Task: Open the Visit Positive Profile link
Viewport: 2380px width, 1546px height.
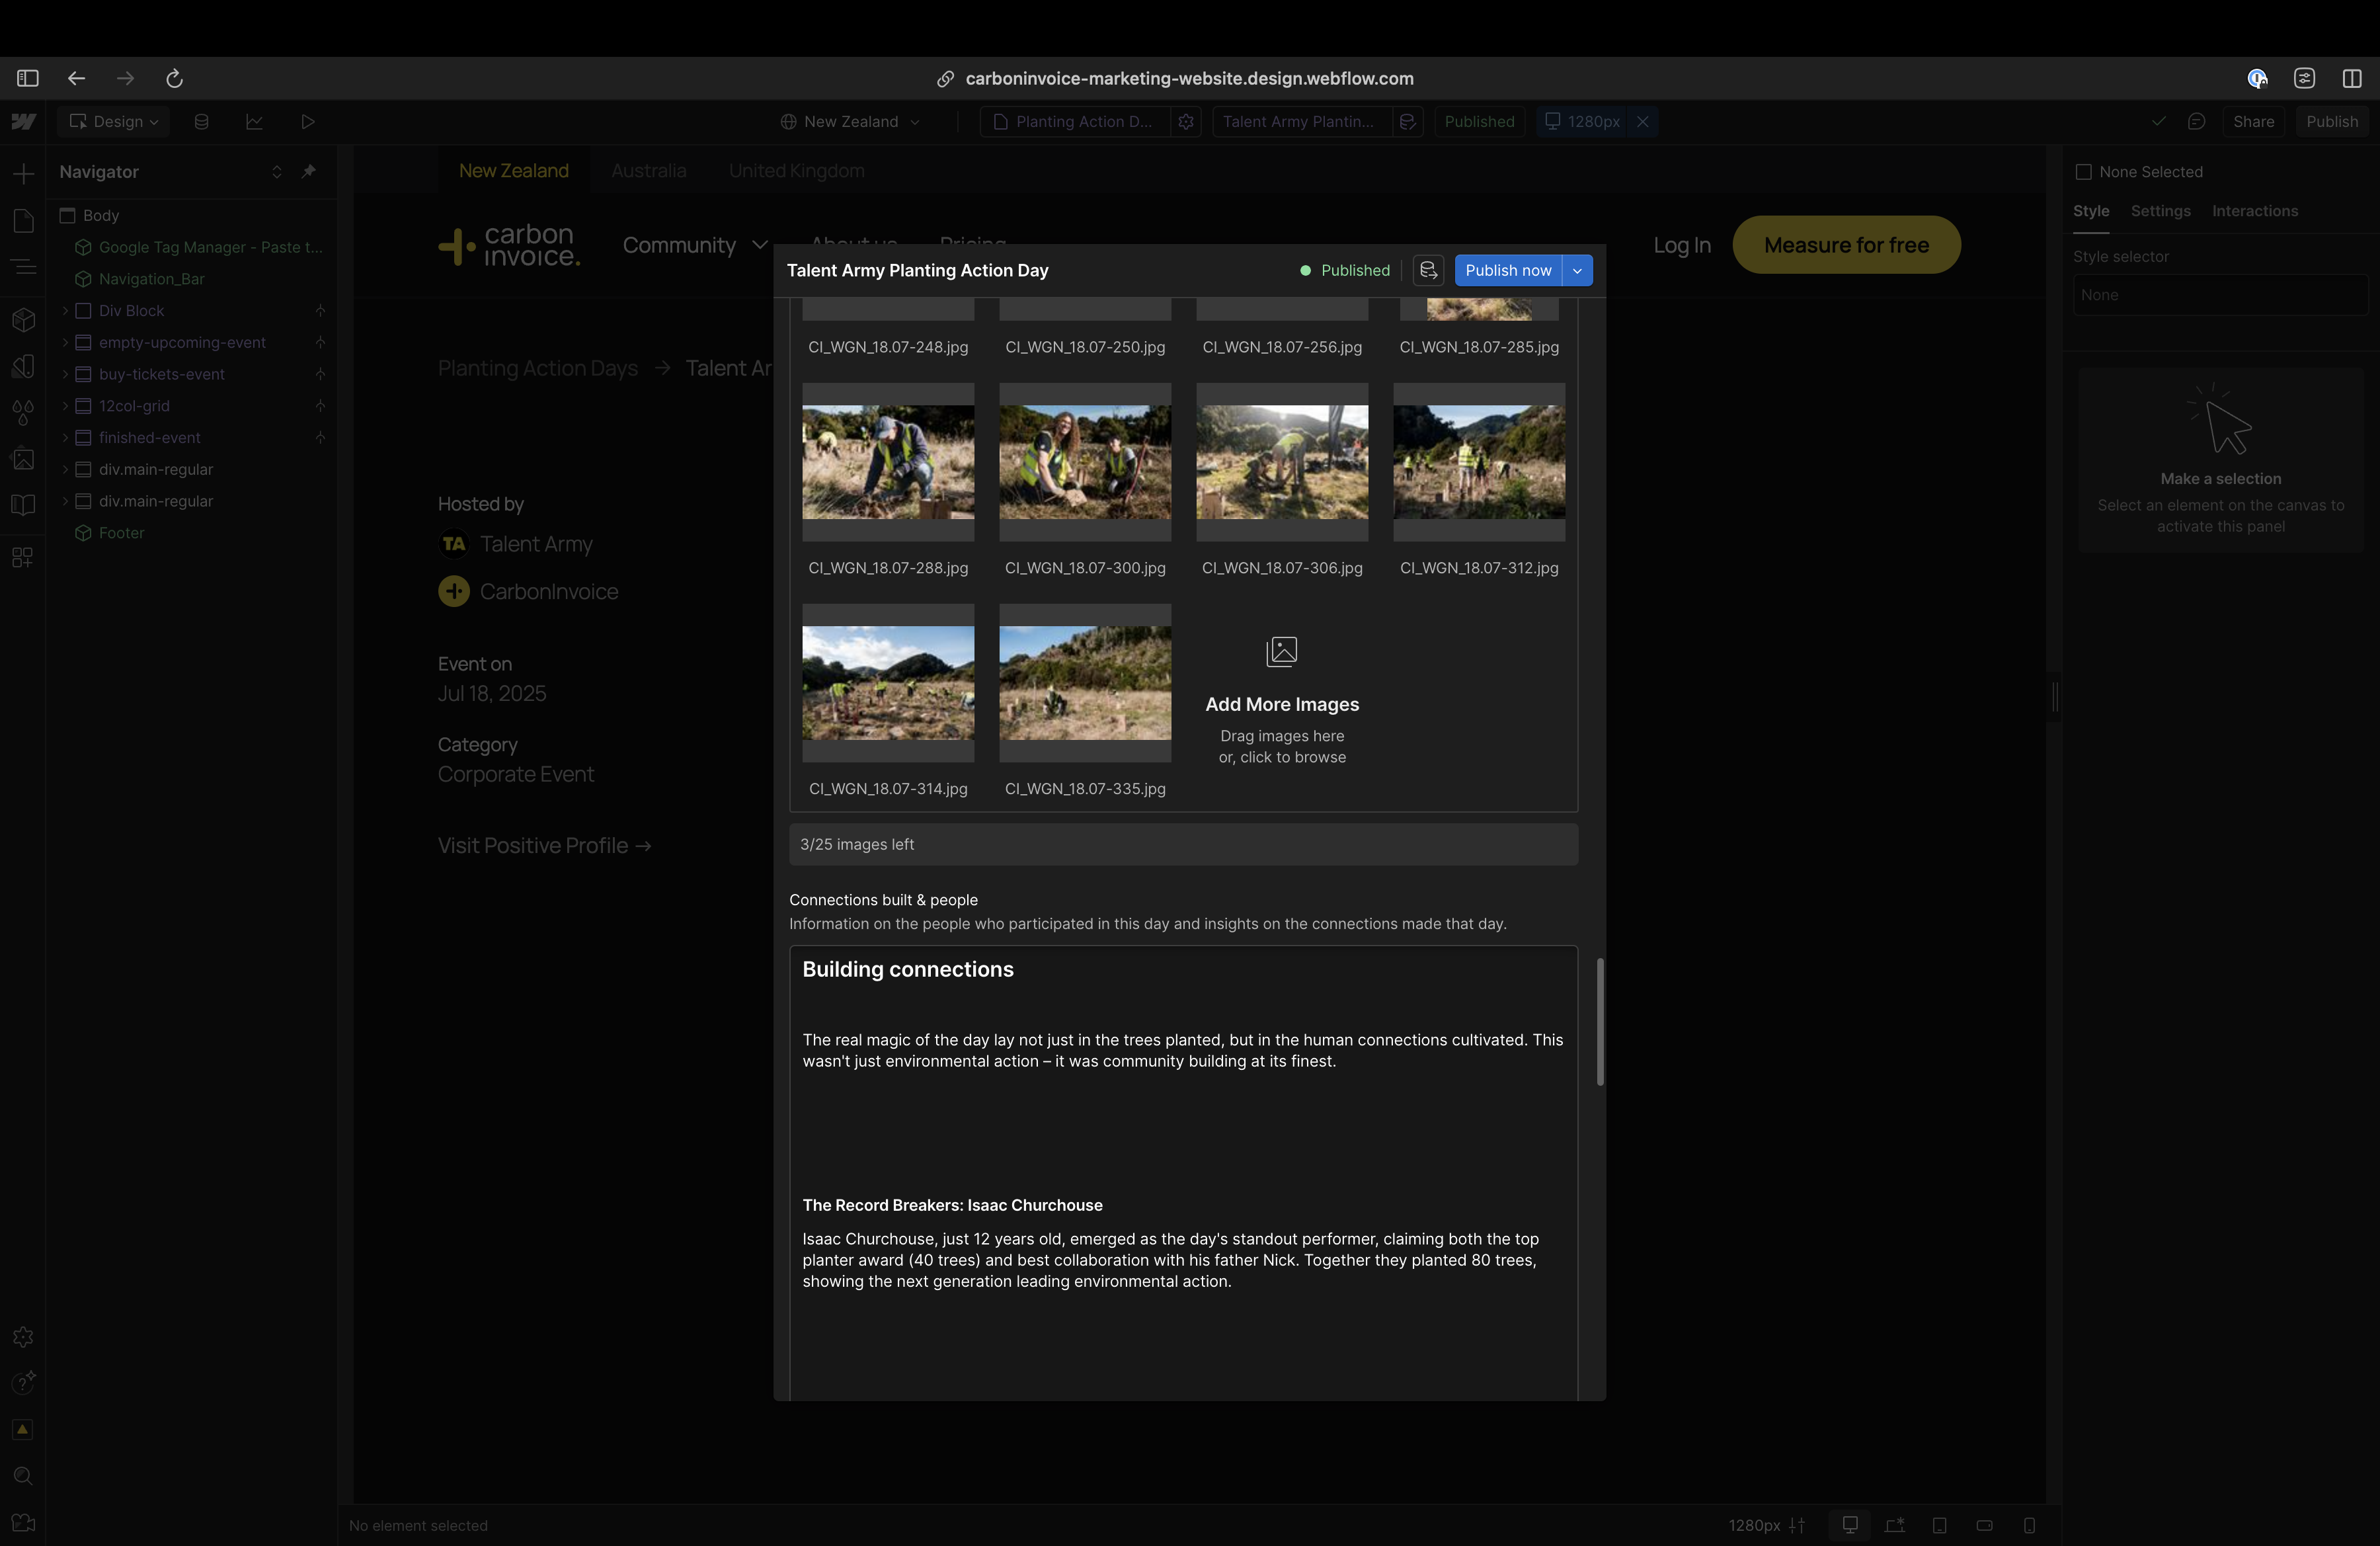Action: tap(544, 846)
